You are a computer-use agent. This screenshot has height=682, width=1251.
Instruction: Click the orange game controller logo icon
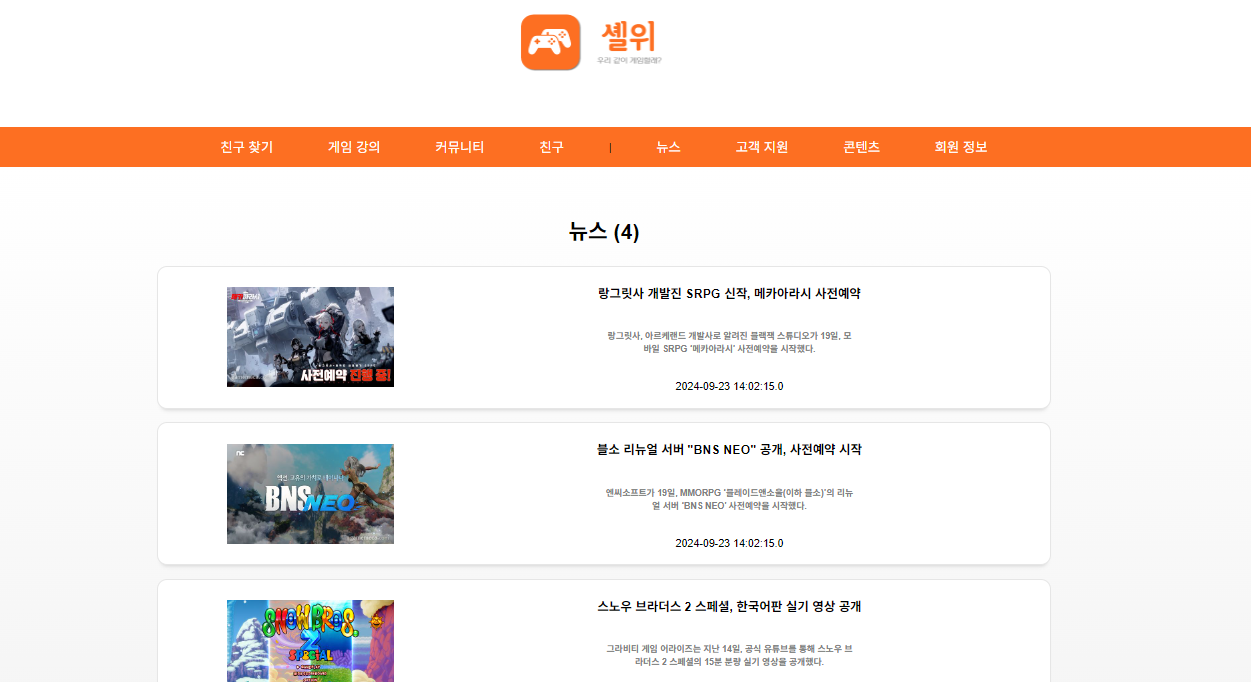pyautogui.click(x=551, y=42)
